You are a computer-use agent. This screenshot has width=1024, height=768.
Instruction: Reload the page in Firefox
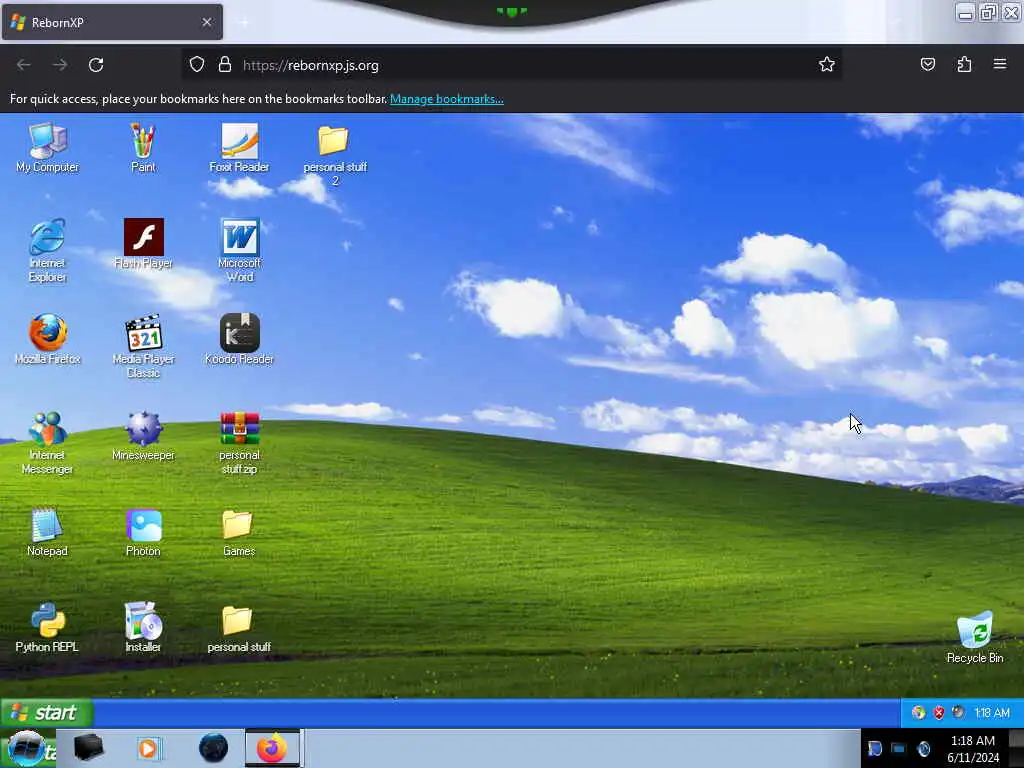click(96, 65)
